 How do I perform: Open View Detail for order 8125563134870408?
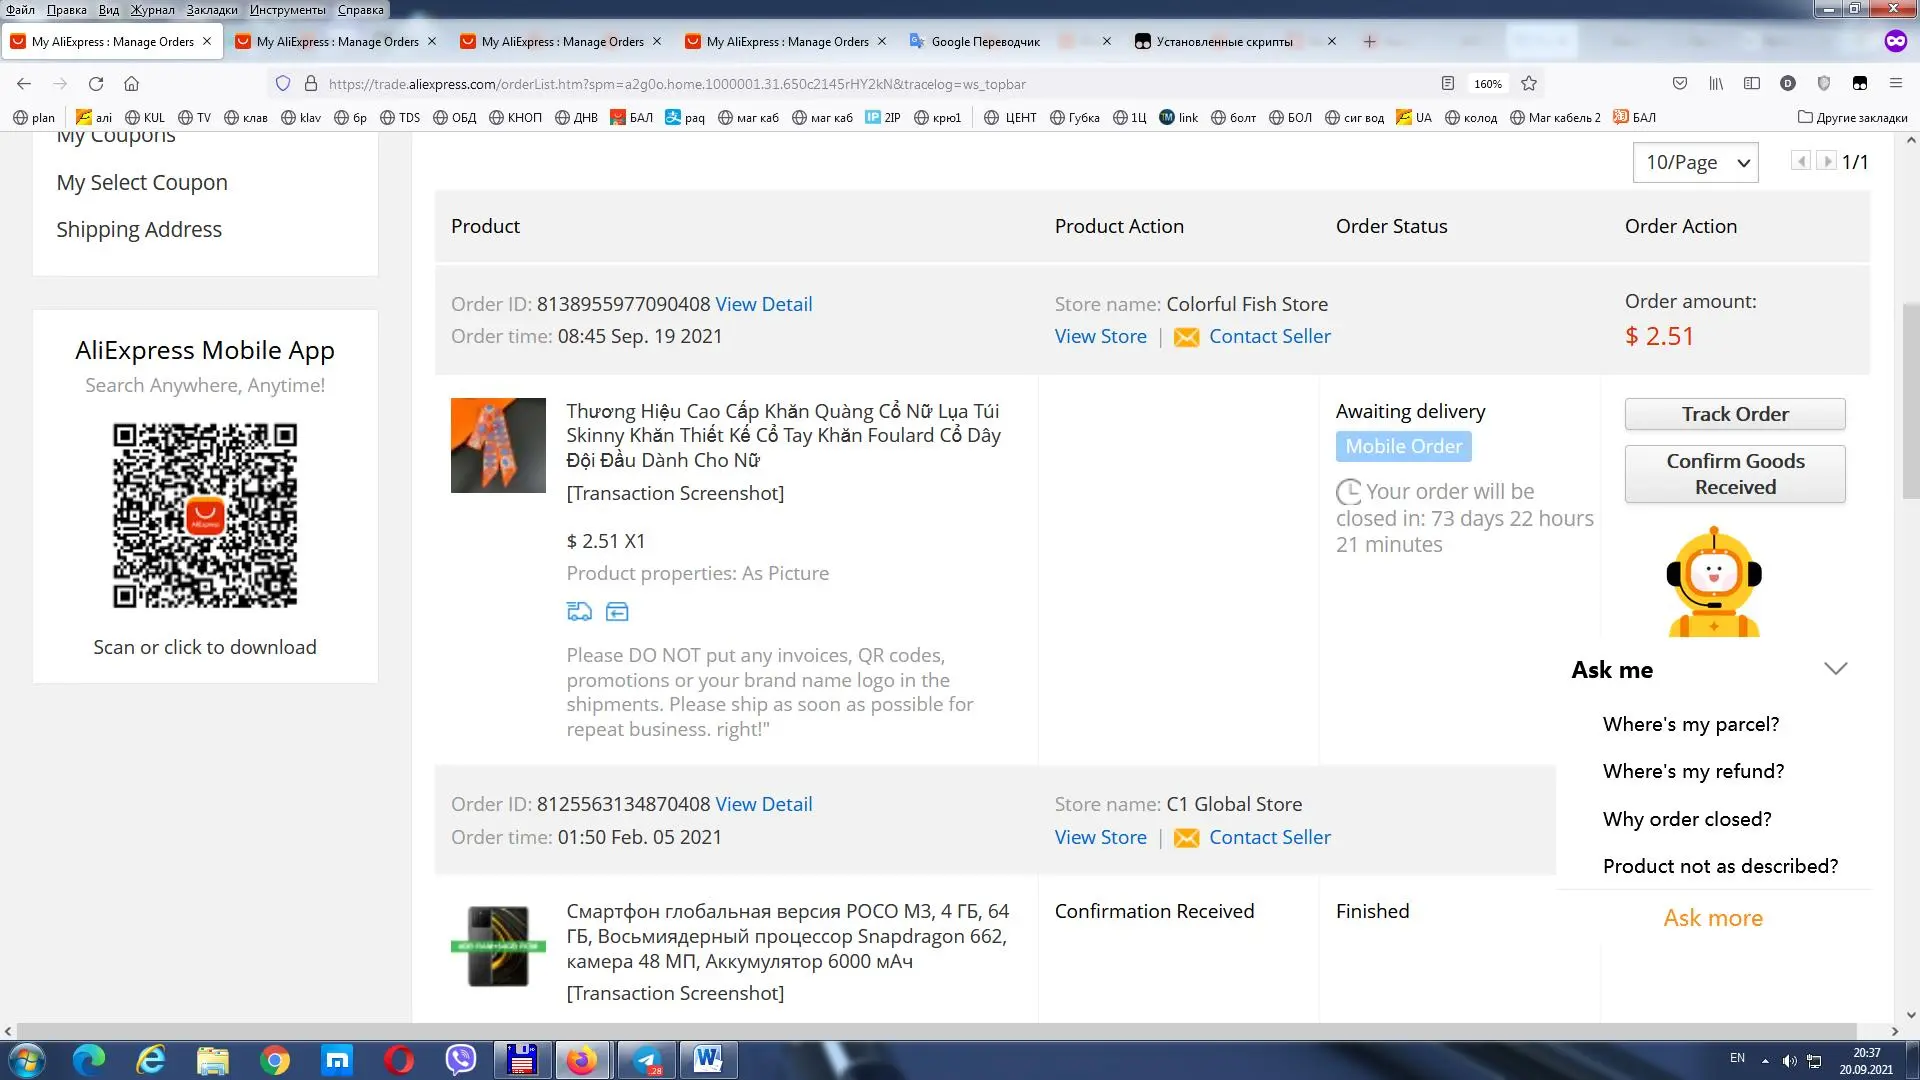tap(764, 804)
